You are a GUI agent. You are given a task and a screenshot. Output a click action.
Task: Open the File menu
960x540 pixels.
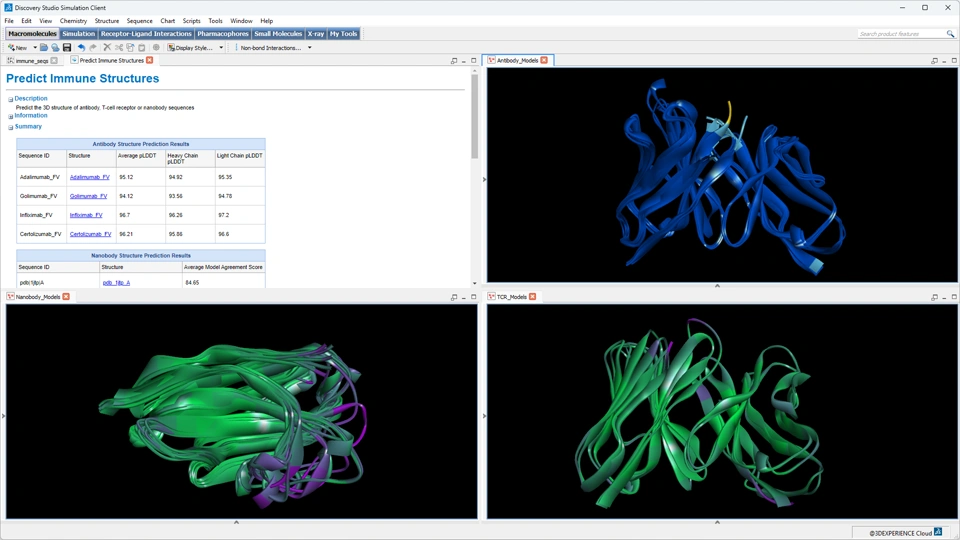tap(9, 21)
